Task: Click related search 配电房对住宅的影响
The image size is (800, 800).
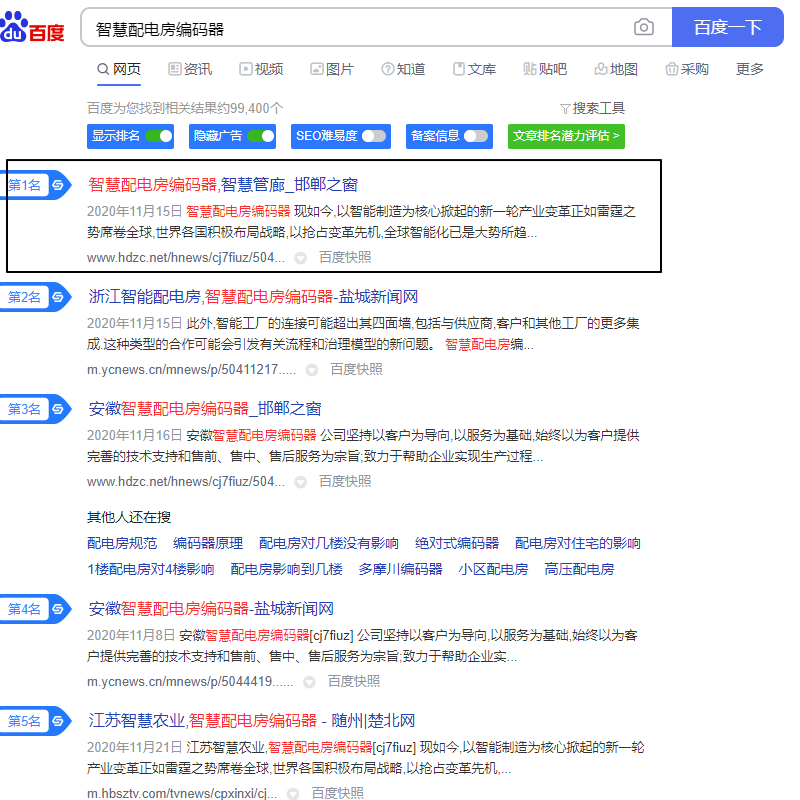Action: [x=578, y=543]
